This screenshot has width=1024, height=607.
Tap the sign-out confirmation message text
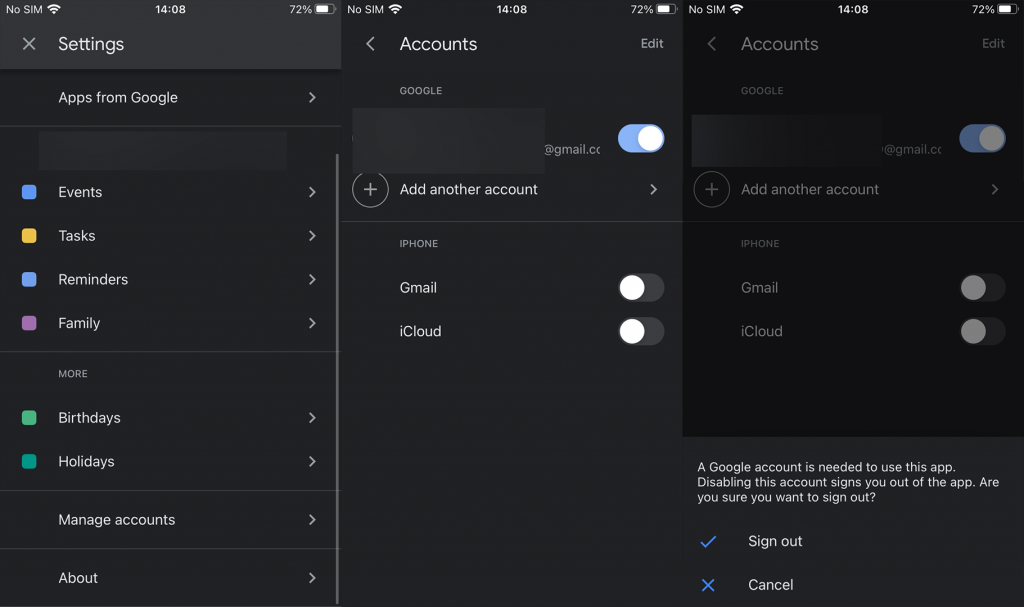click(848, 482)
